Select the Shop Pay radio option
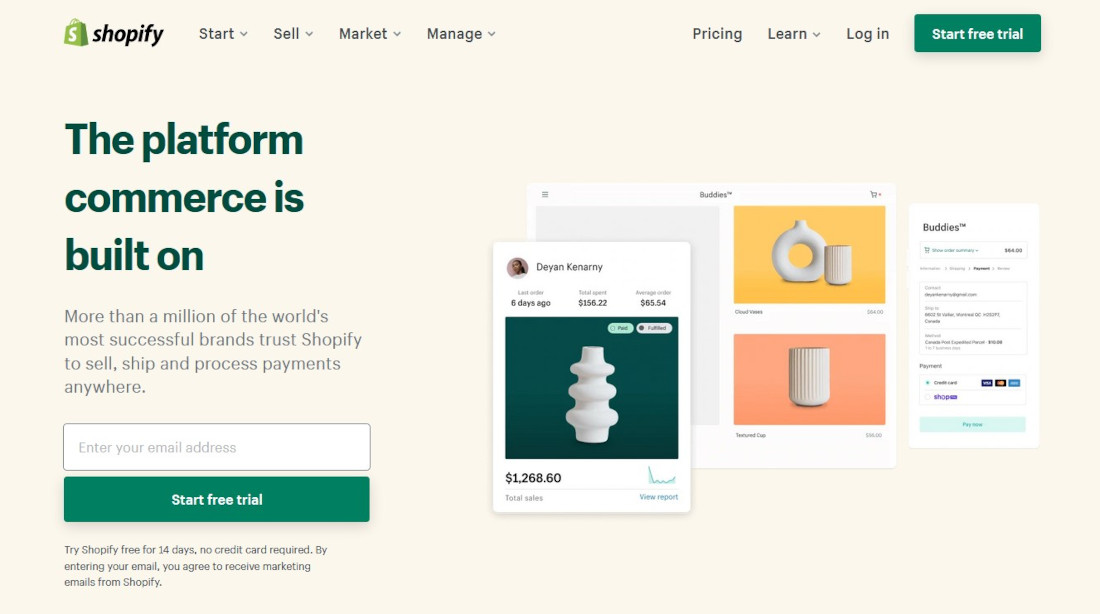 [927, 397]
